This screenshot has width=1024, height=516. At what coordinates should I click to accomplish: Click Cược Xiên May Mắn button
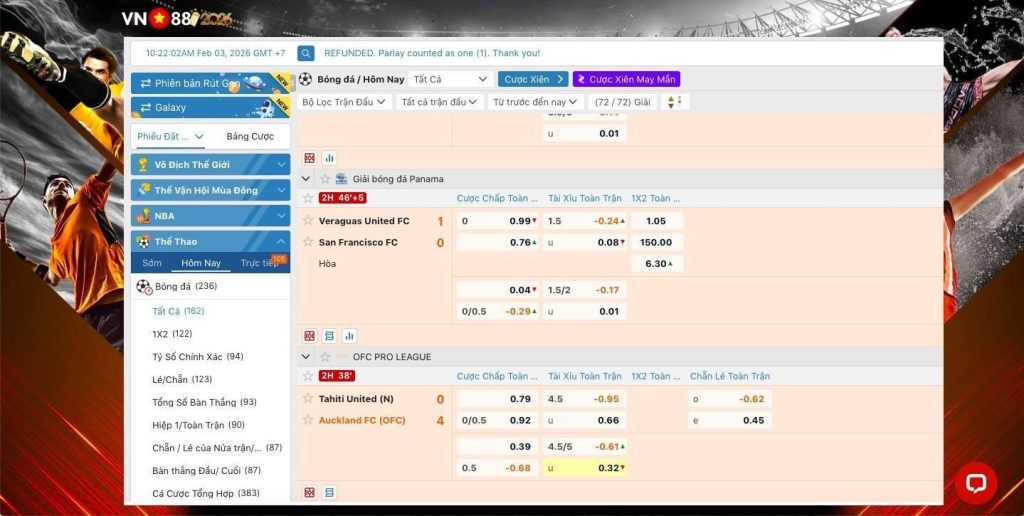626,79
